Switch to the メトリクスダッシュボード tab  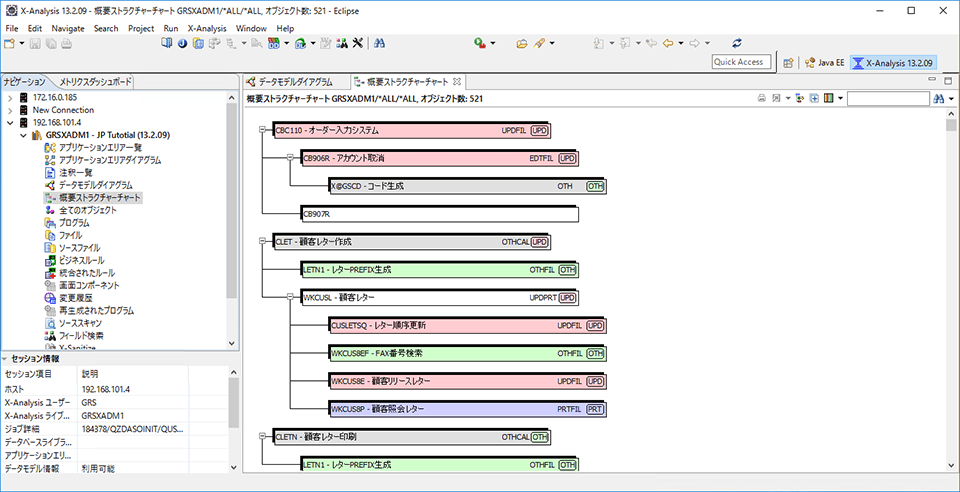[96, 81]
